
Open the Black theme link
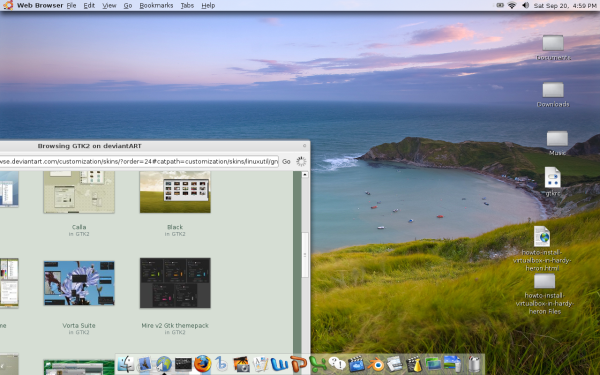(175, 227)
